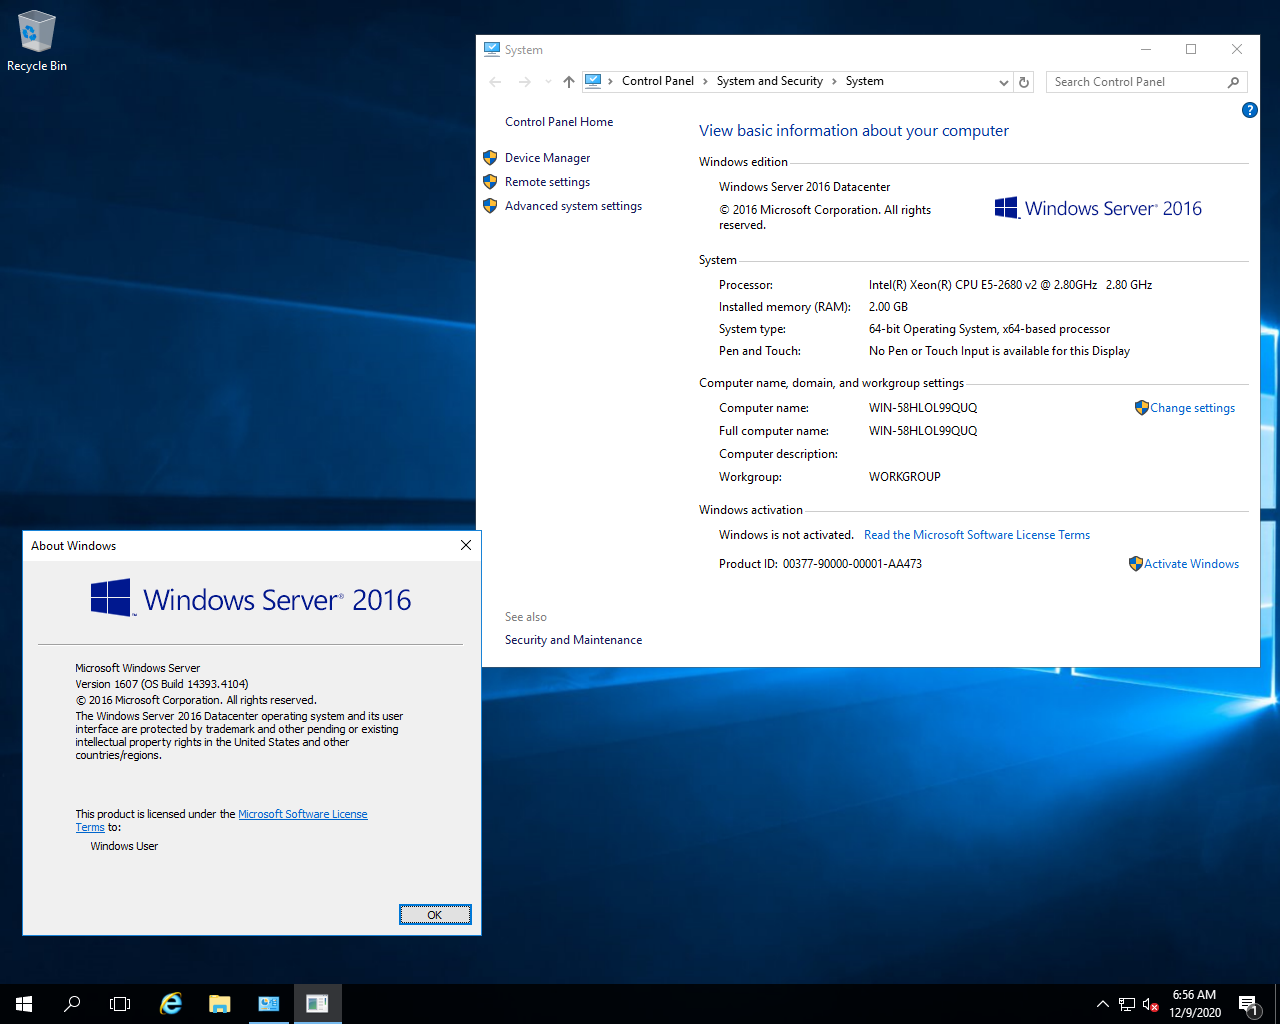Viewport: 1280px width, 1024px height.
Task: Expand chevron after System and Security breadcrumb
Action: (834, 82)
